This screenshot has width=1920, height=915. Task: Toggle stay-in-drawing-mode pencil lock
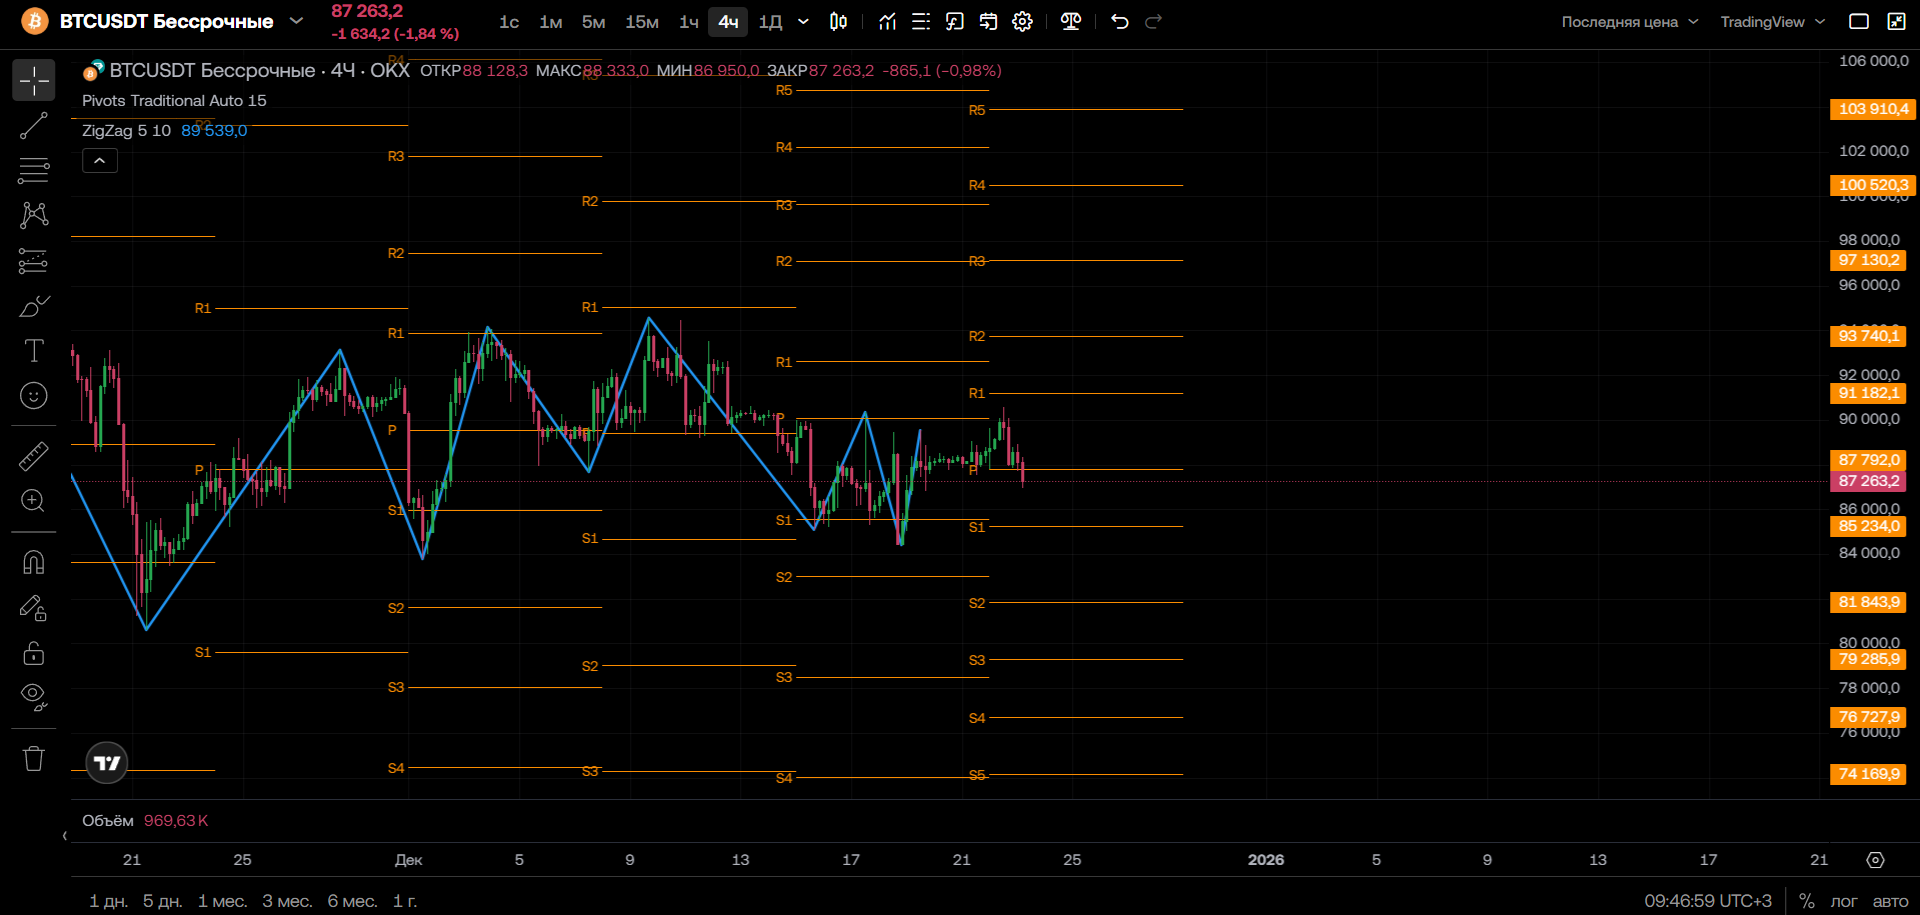pyautogui.click(x=34, y=608)
